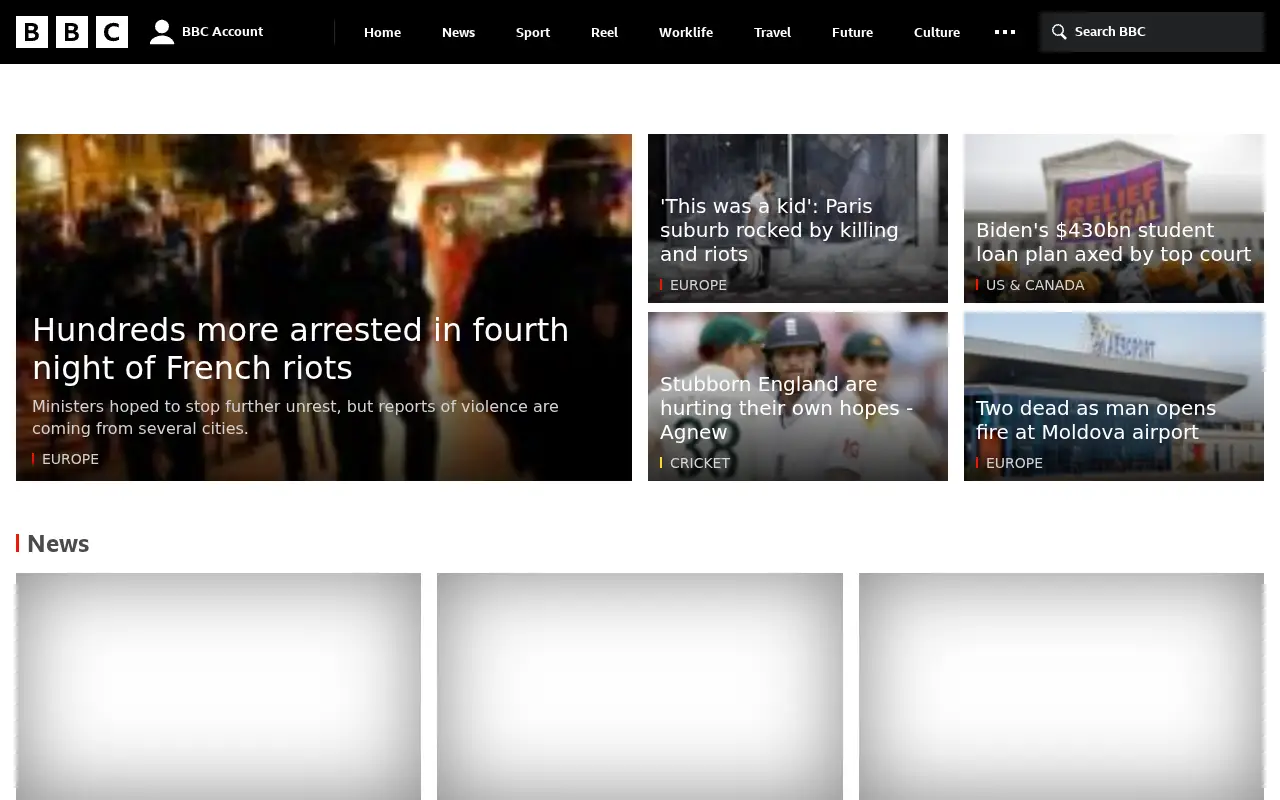The height and width of the screenshot is (800, 1280).
Task: Click the CRICKET tag
Action: 700,463
